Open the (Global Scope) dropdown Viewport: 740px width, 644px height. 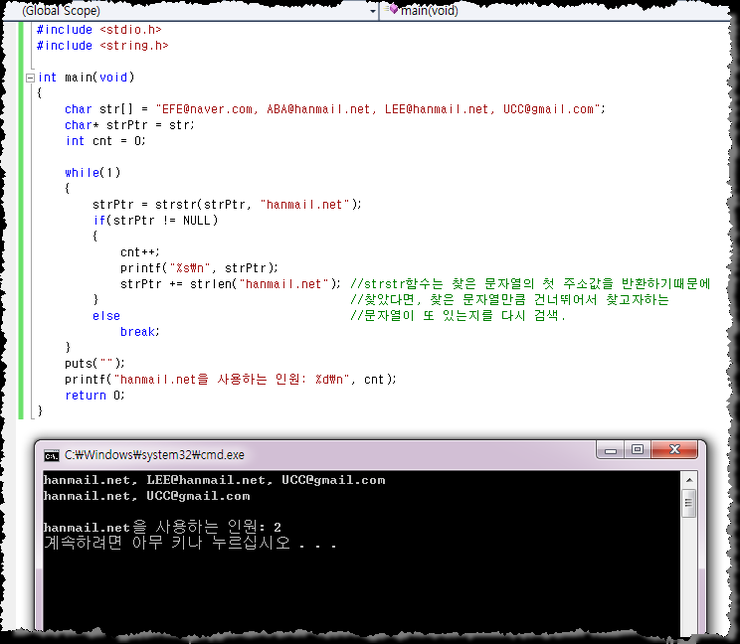(x=373, y=10)
